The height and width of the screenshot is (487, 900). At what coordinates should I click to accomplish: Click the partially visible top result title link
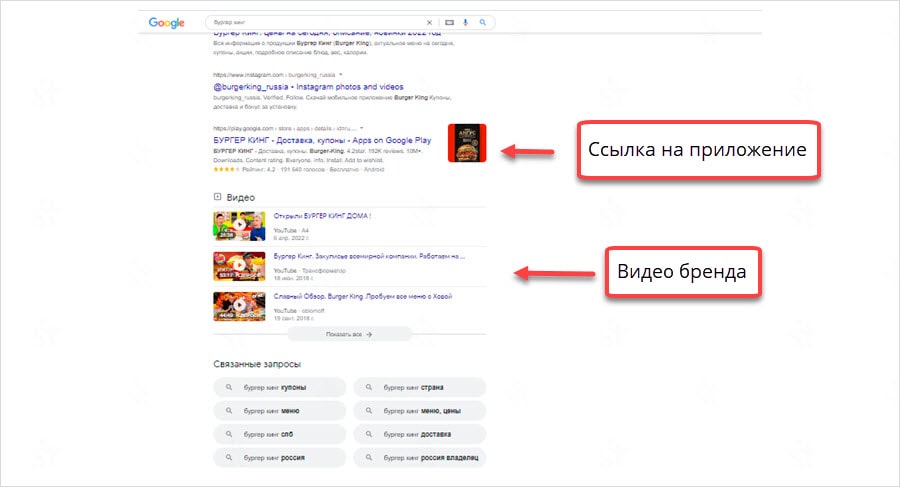[x=327, y=33]
